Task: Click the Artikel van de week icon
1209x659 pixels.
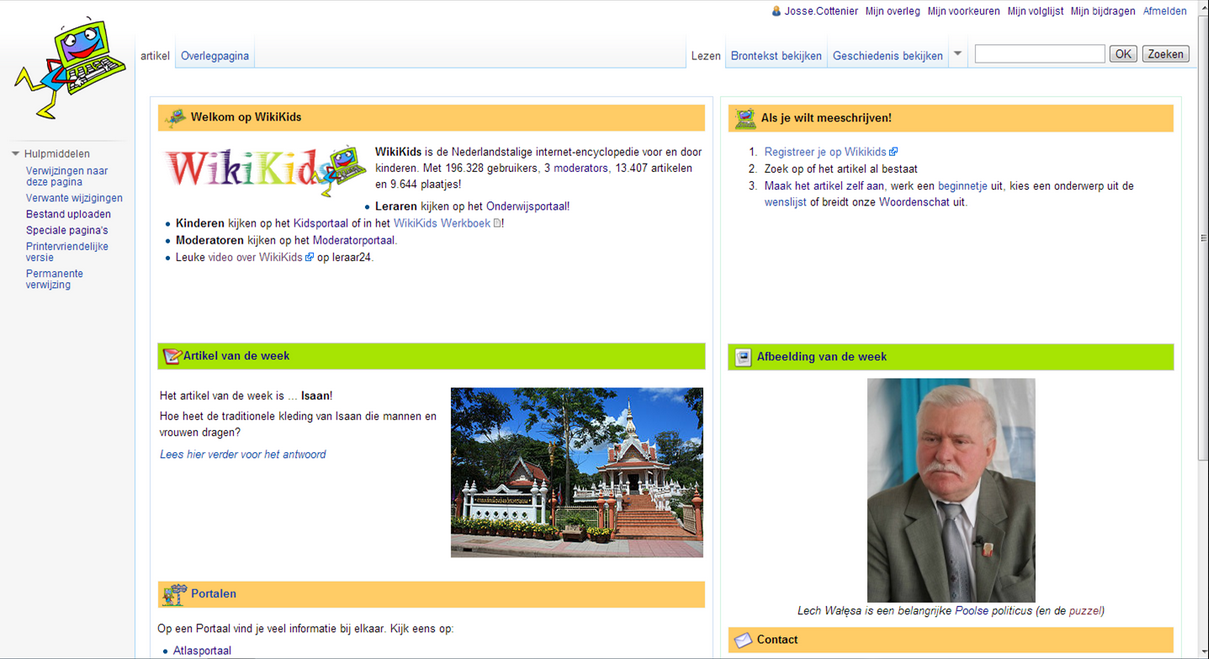Action: (x=171, y=356)
